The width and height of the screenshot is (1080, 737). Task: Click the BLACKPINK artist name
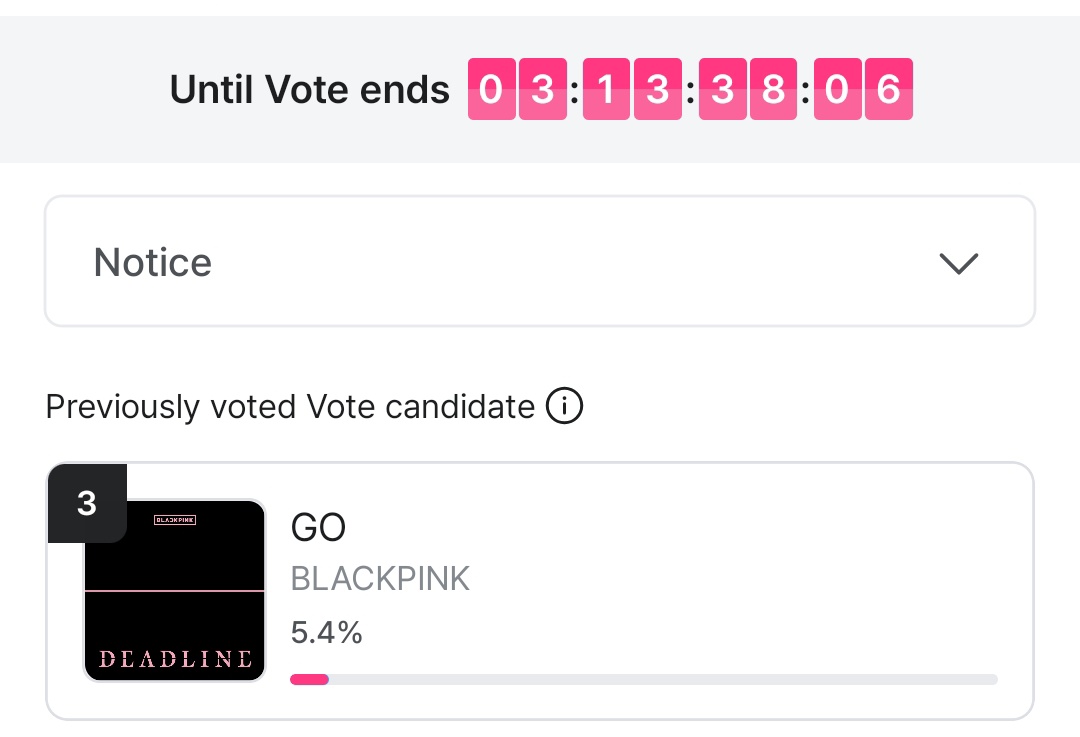coord(380,578)
